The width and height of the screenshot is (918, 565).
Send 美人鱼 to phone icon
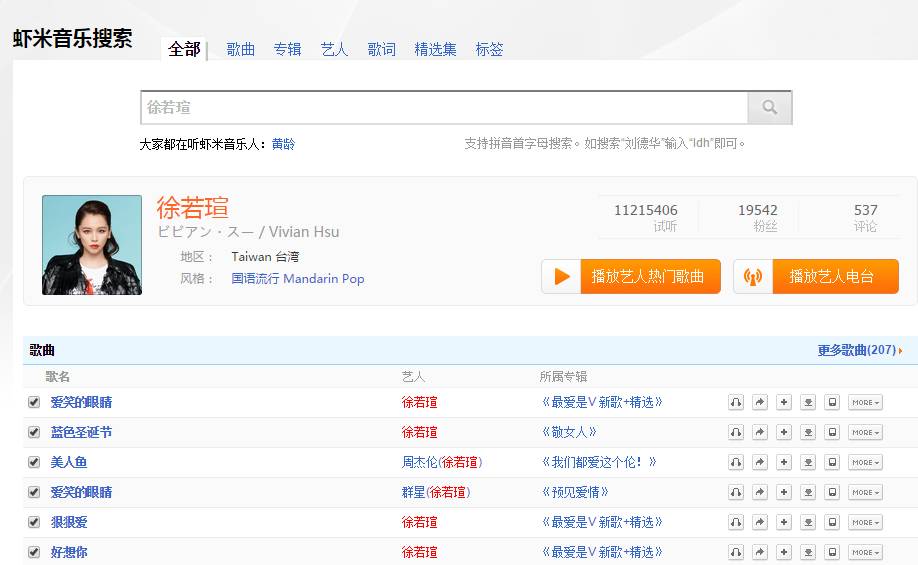[x=832, y=462]
